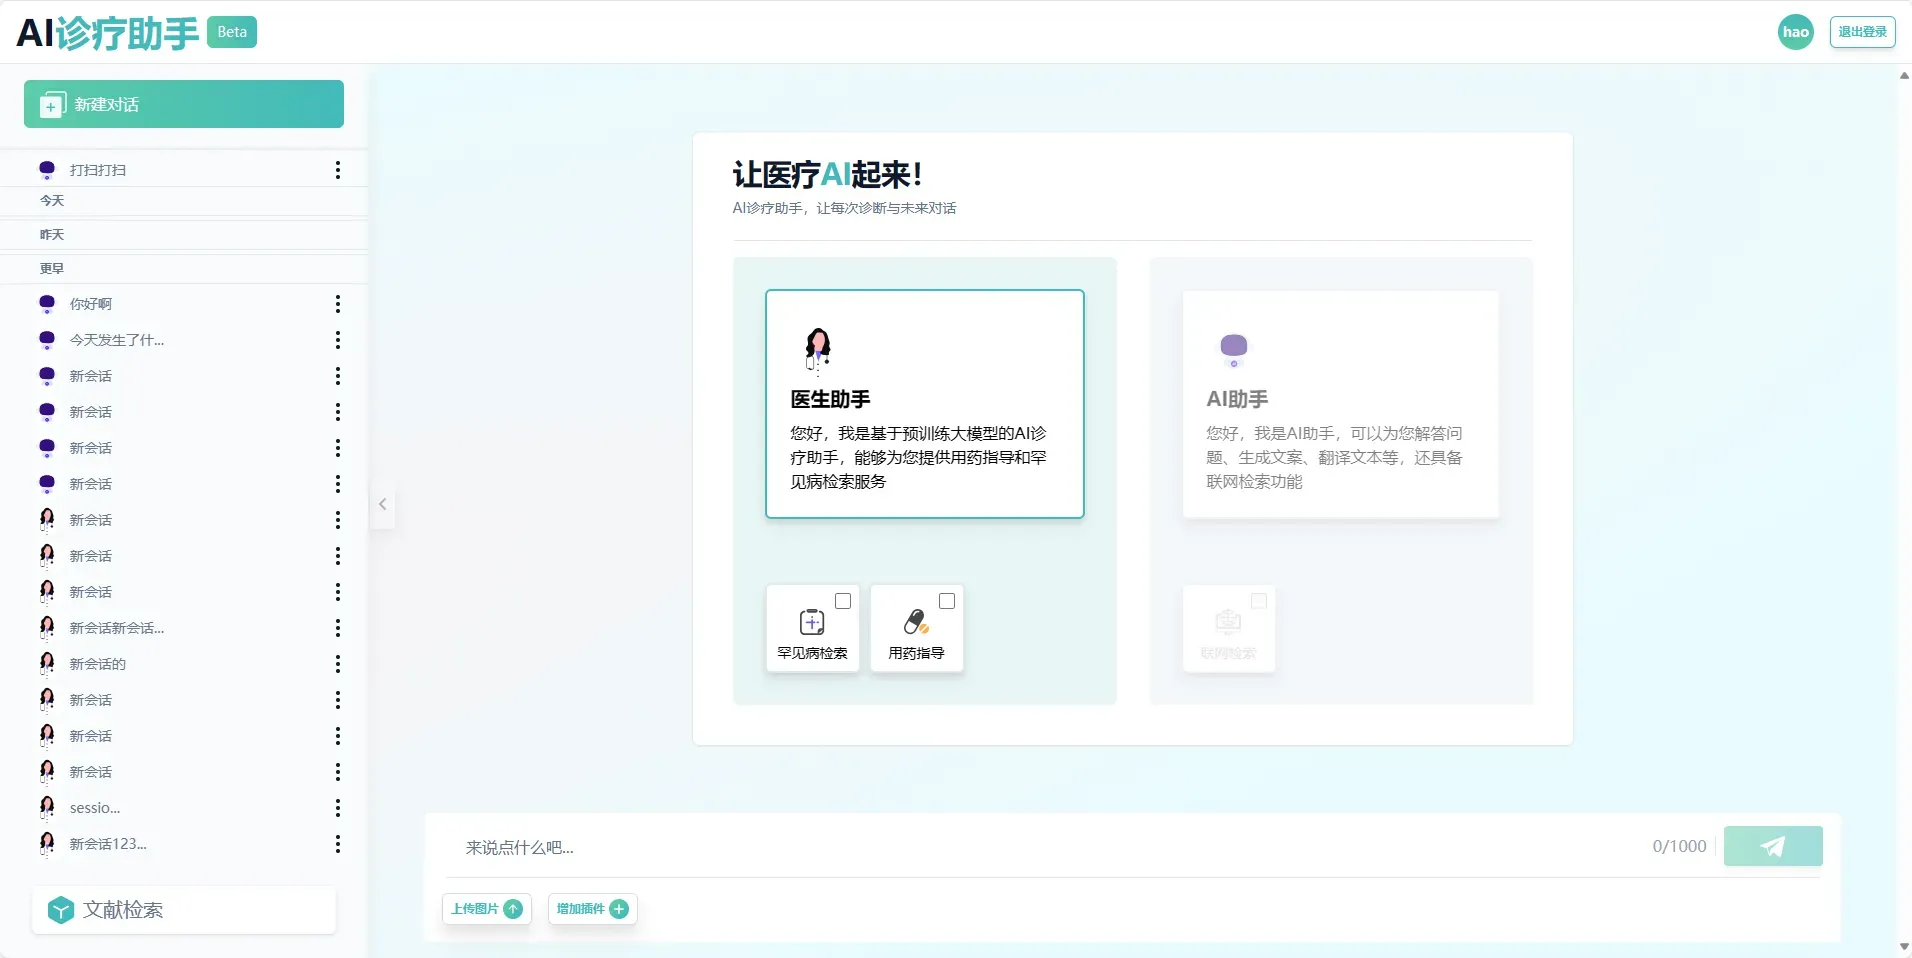Viewport: 1912px width, 958px height.
Task: Open 文献检索 via the bottom-left icon
Action: click(60, 909)
